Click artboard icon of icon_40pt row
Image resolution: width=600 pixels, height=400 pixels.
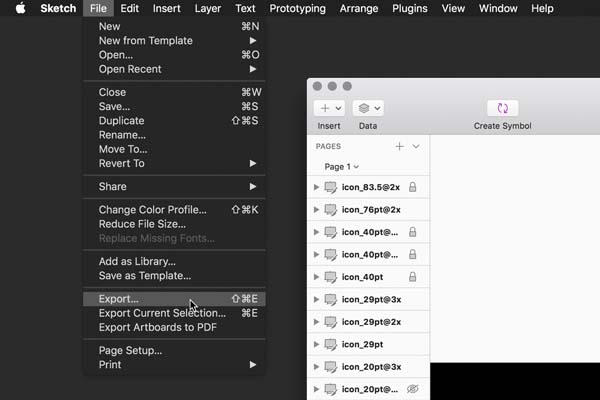331,277
